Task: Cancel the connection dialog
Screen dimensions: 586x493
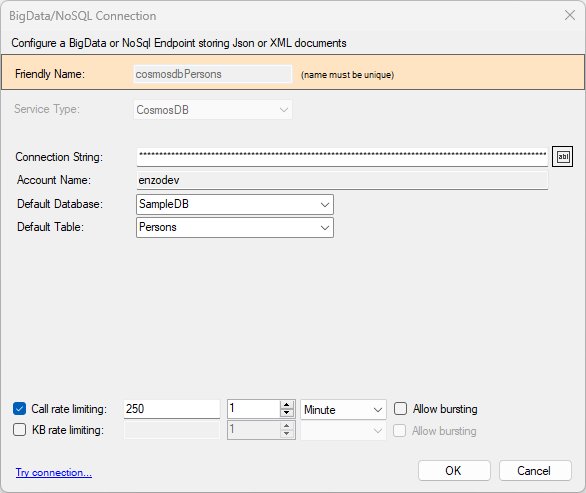Action: [x=535, y=471]
